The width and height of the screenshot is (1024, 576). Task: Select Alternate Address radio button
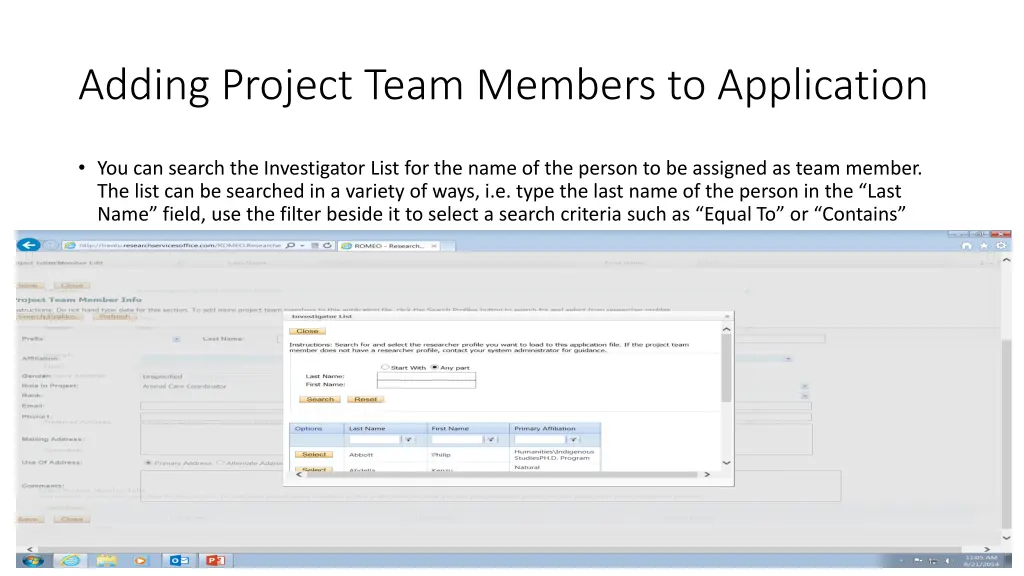(x=220, y=462)
